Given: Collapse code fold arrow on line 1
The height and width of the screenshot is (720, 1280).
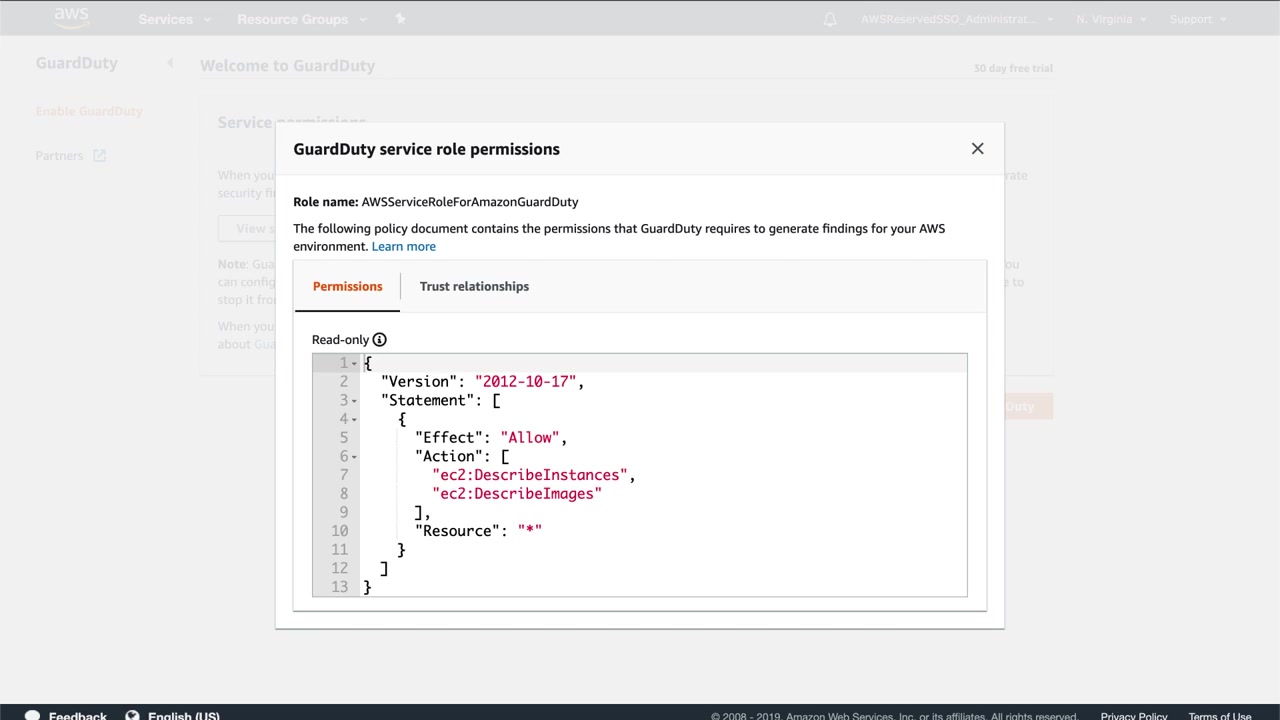Looking at the screenshot, I should (354, 363).
